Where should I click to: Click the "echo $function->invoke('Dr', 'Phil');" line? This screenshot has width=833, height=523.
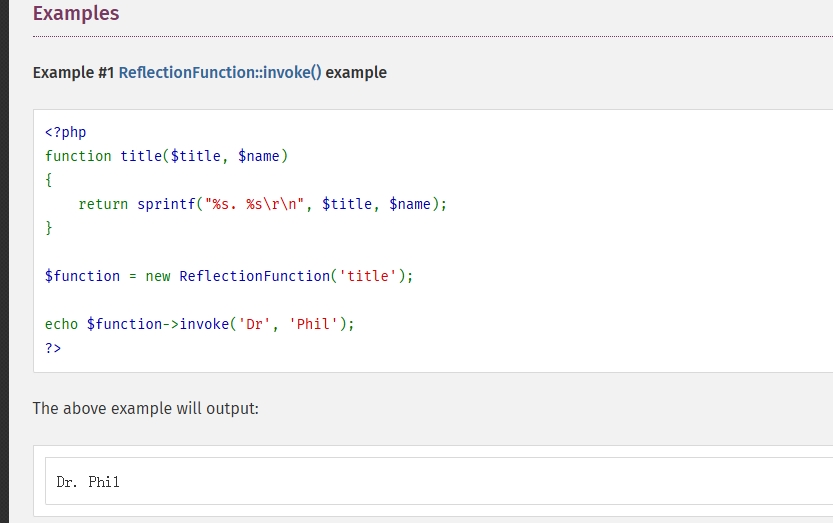point(200,324)
